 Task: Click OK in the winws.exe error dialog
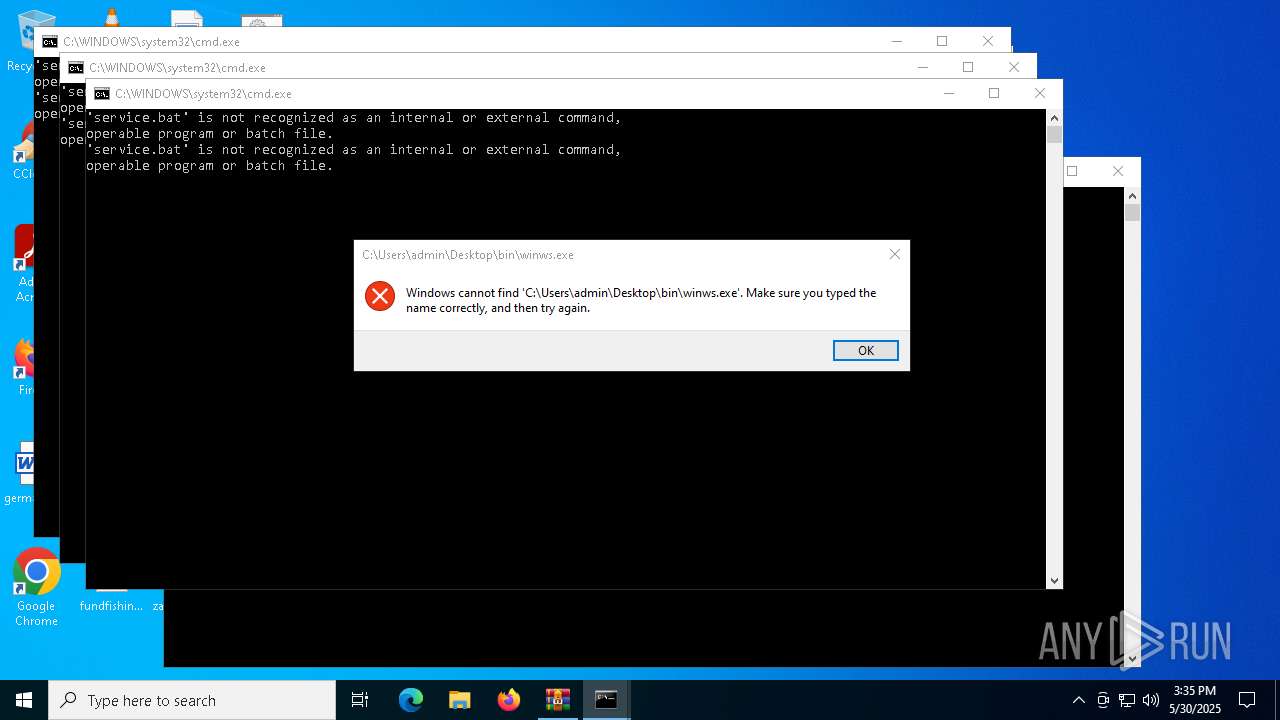click(866, 350)
